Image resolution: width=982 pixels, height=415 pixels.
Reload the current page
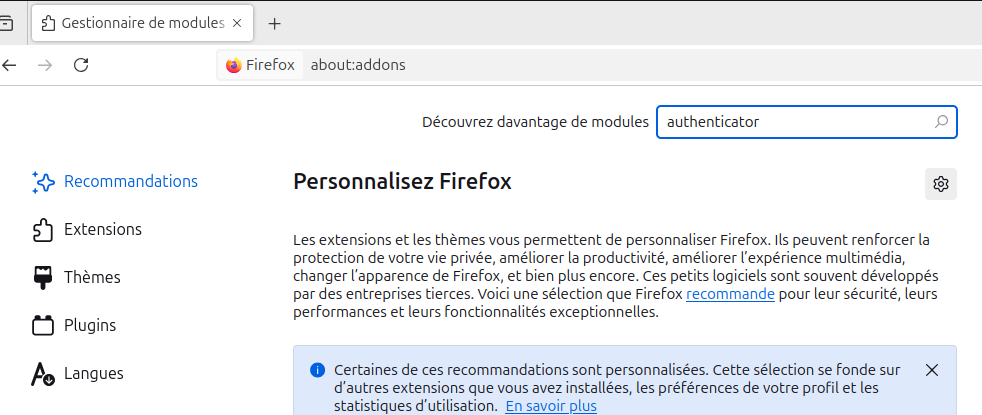click(x=82, y=65)
